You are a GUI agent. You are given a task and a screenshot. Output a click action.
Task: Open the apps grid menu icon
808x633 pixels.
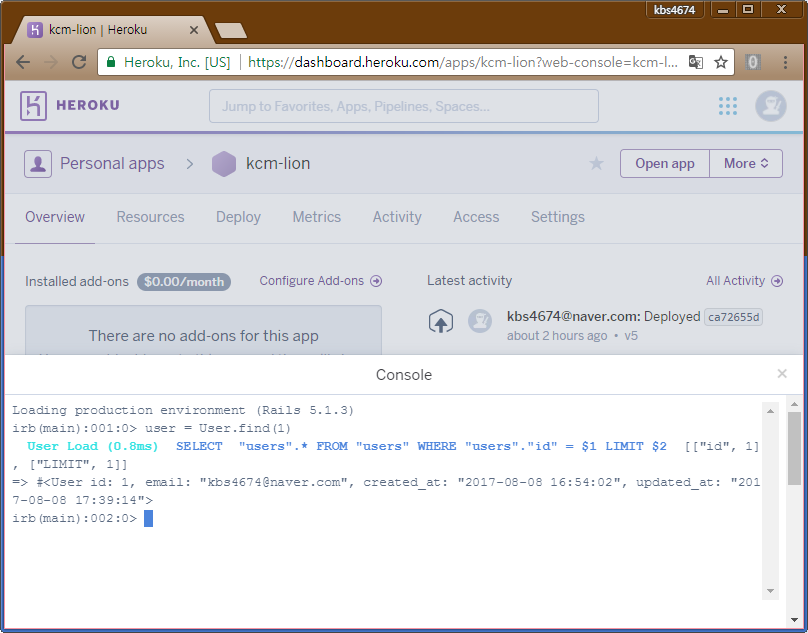click(x=728, y=106)
